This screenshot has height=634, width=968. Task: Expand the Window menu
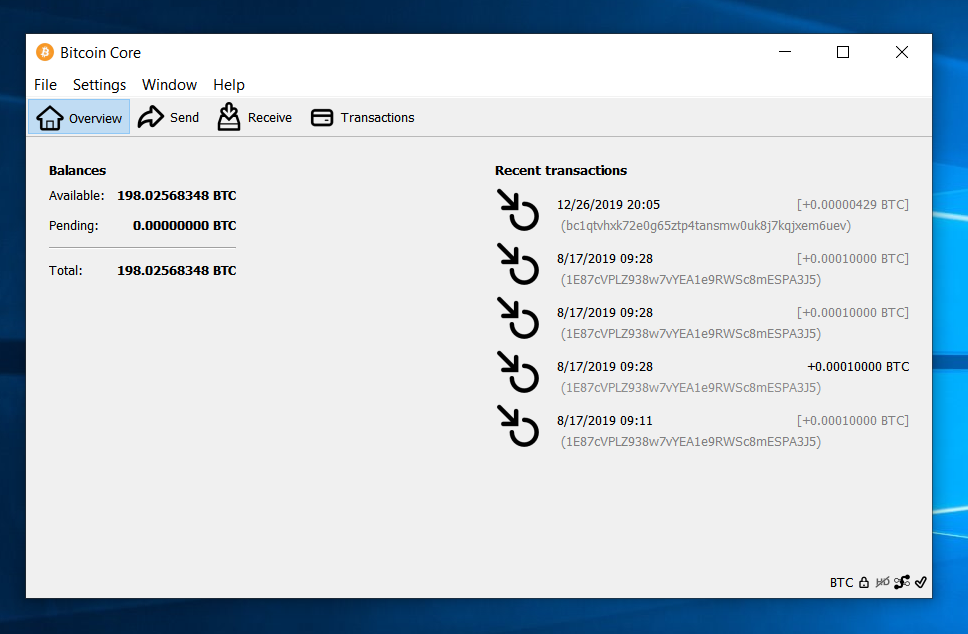pos(169,85)
